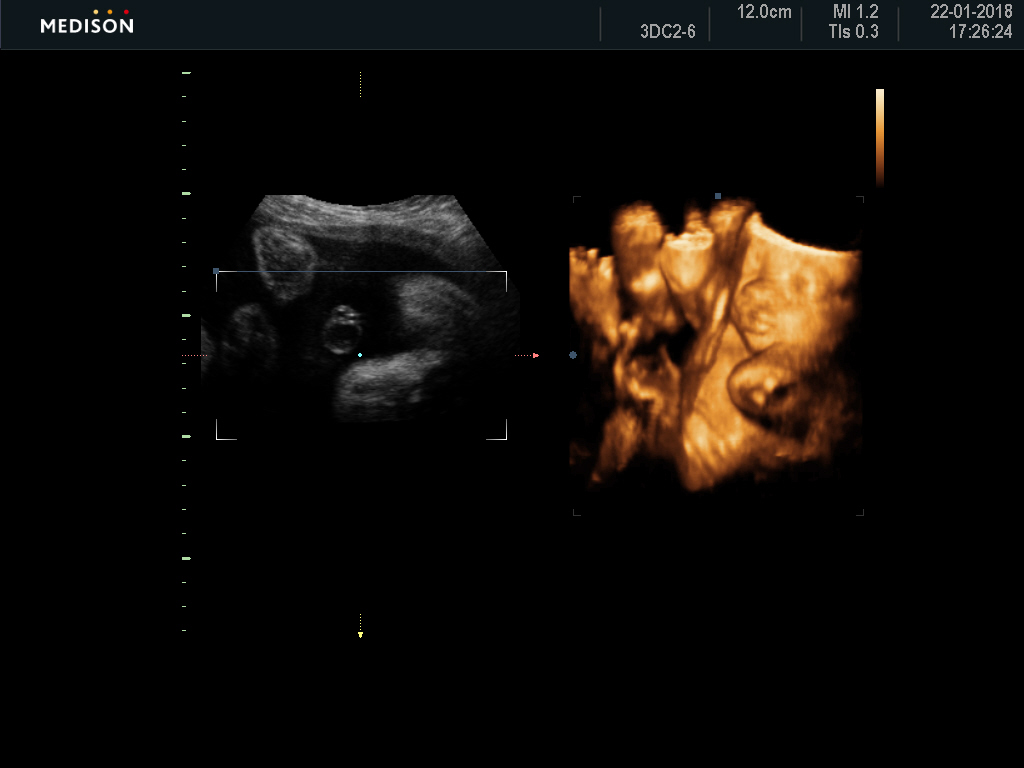Click the sepia color map bar
Image resolution: width=1024 pixels, height=768 pixels.
[x=880, y=137]
